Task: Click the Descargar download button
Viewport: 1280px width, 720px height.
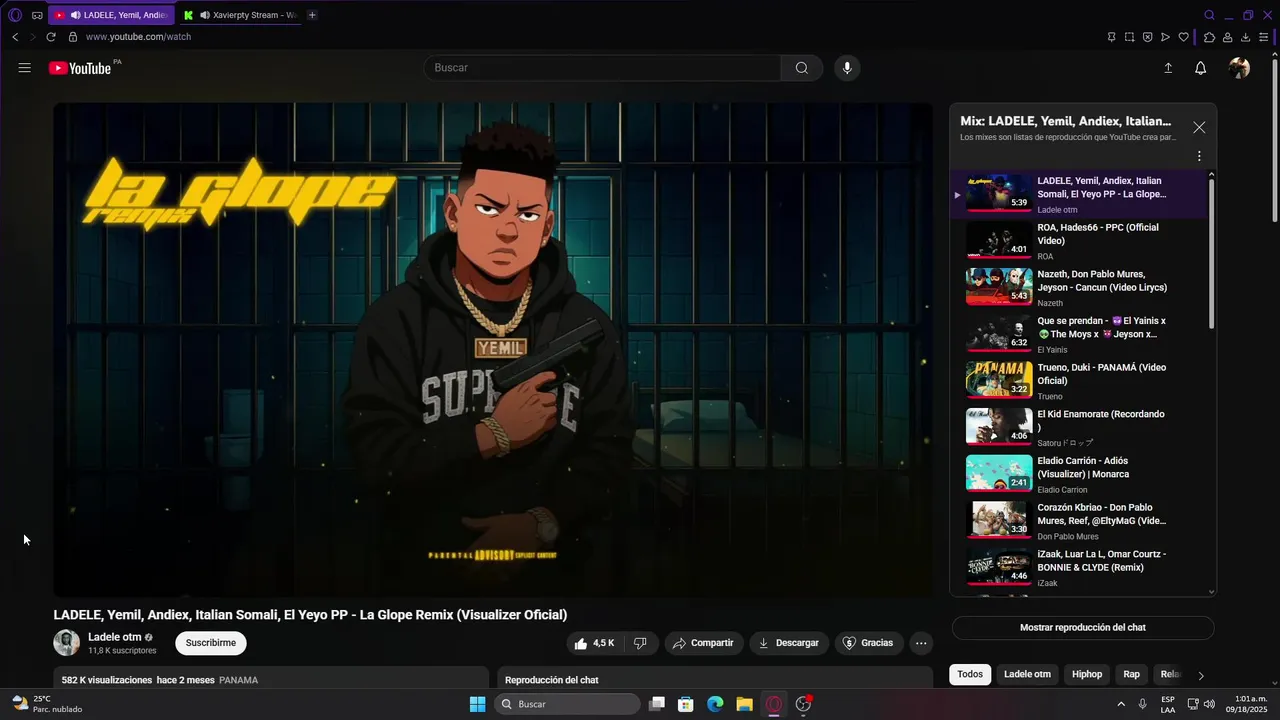Action: 788,643
